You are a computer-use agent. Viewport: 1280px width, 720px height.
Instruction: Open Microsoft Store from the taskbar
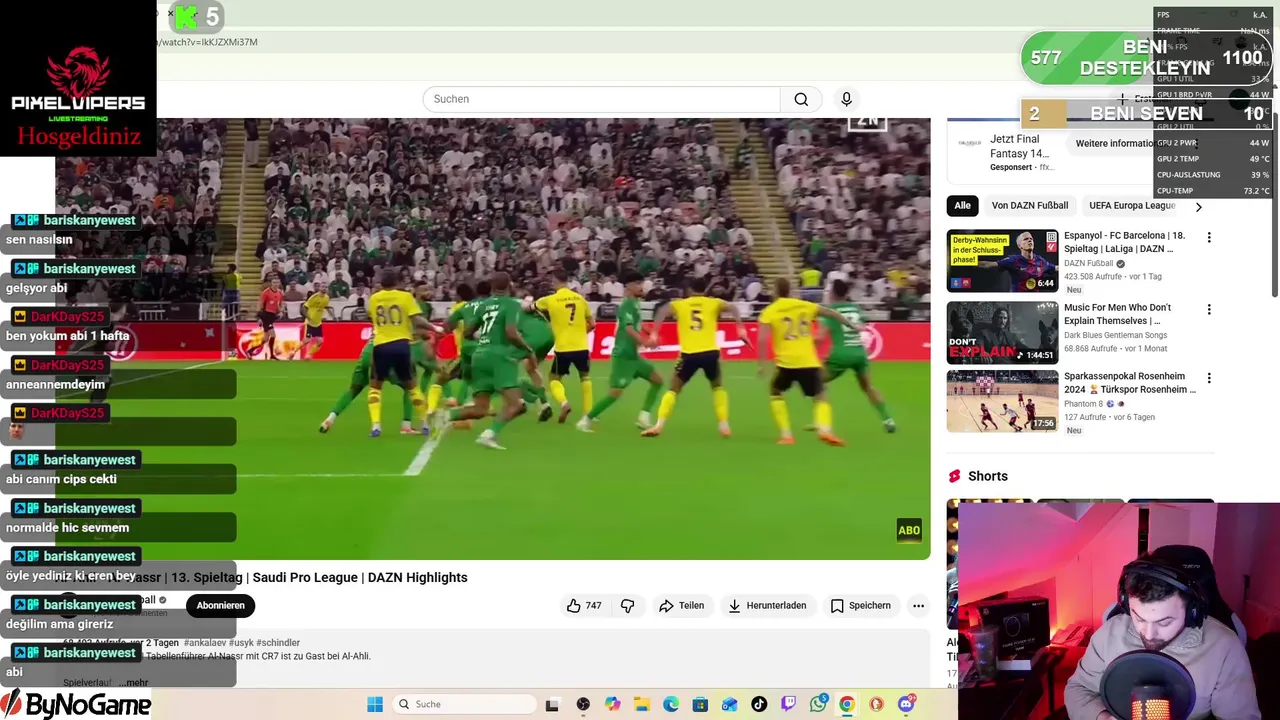(700, 704)
